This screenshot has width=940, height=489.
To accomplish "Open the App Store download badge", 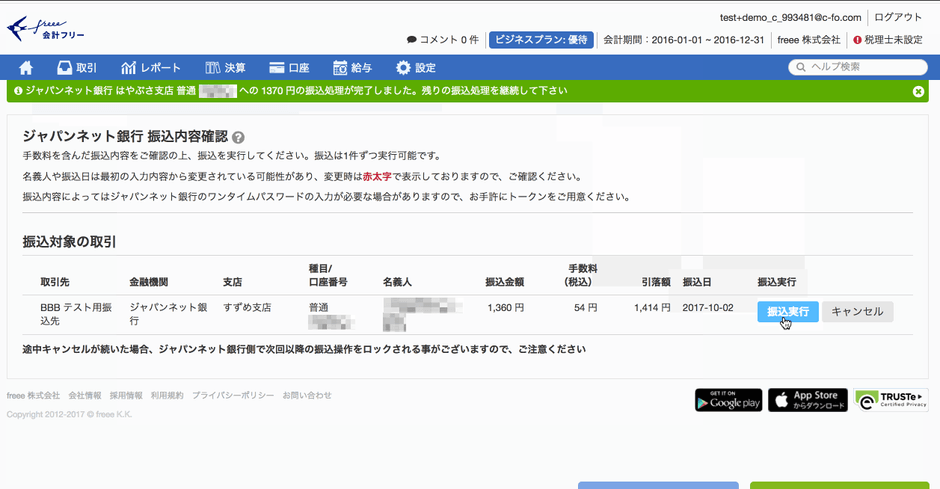I will [x=808, y=400].
